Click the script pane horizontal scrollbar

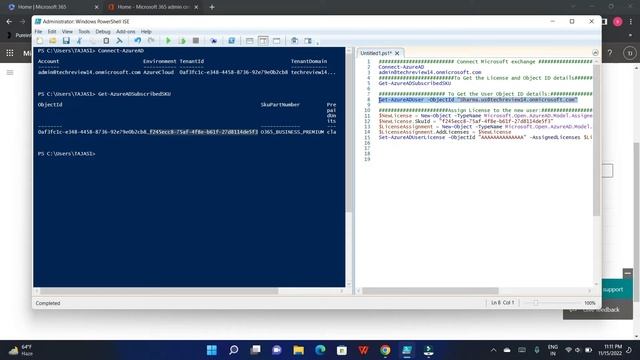(430, 291)
